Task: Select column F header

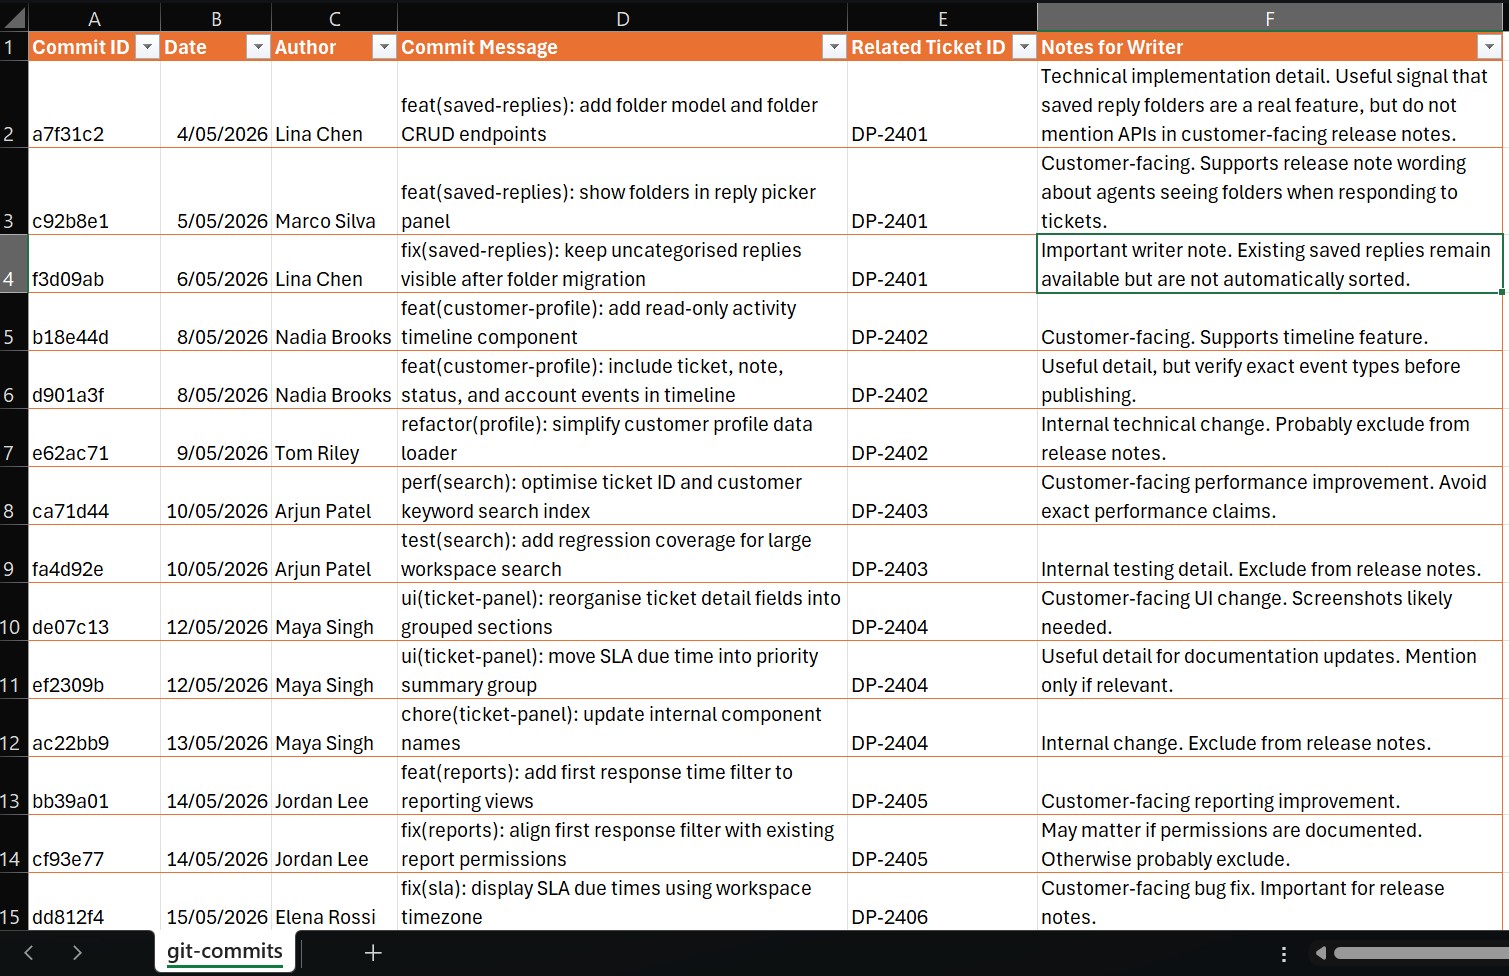Action: pyautogui.click(x=1270, y=18)
